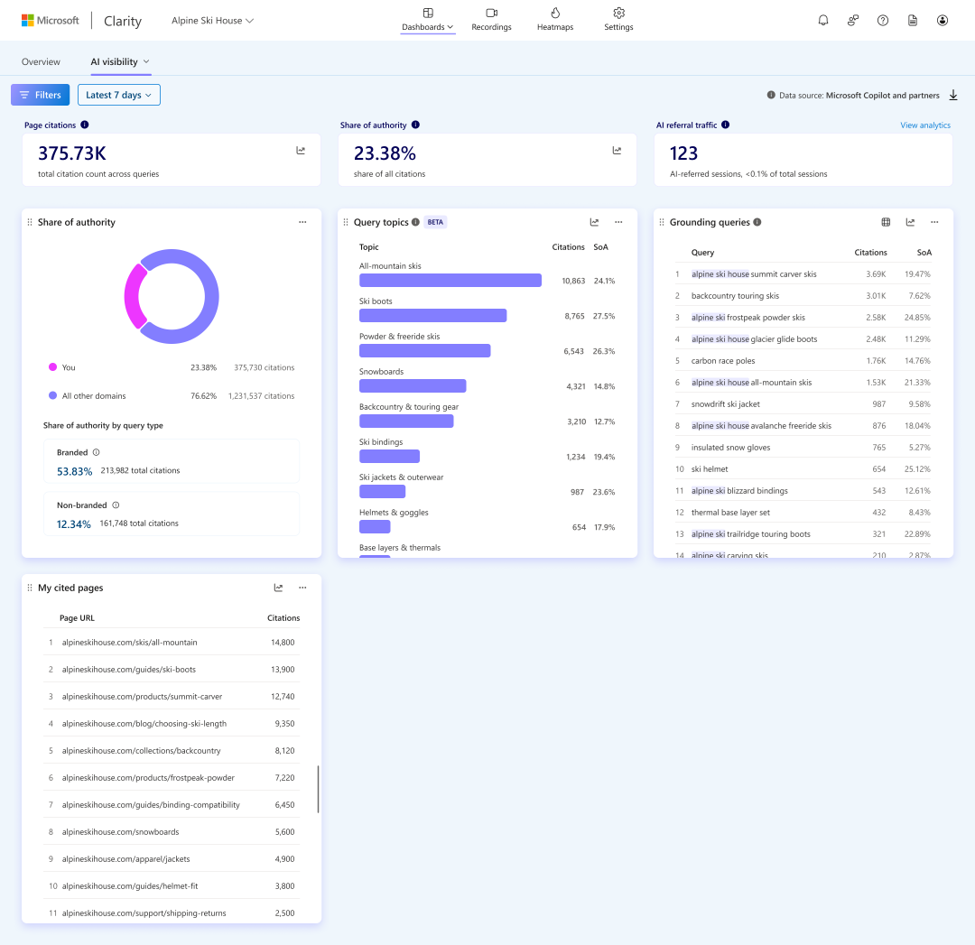Image resolution: width=975 pixels, height=945 pixels.
Task: Open trend chart for 23.38% share card
Action: click(616, 150)
